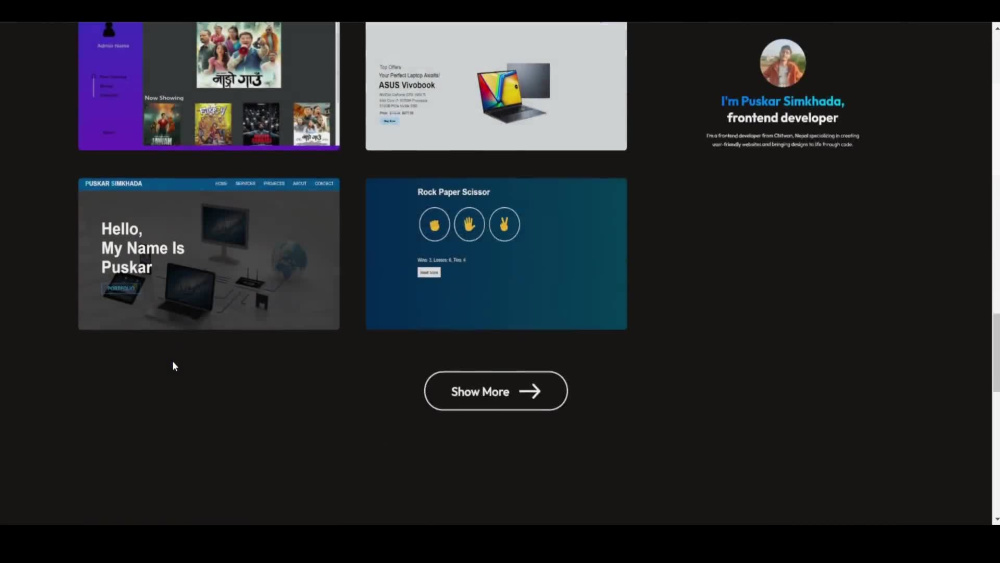Open the ASUS Vivobook project thumbnail
Viewport: 1000px width, 563px height.
click(496, 86)
